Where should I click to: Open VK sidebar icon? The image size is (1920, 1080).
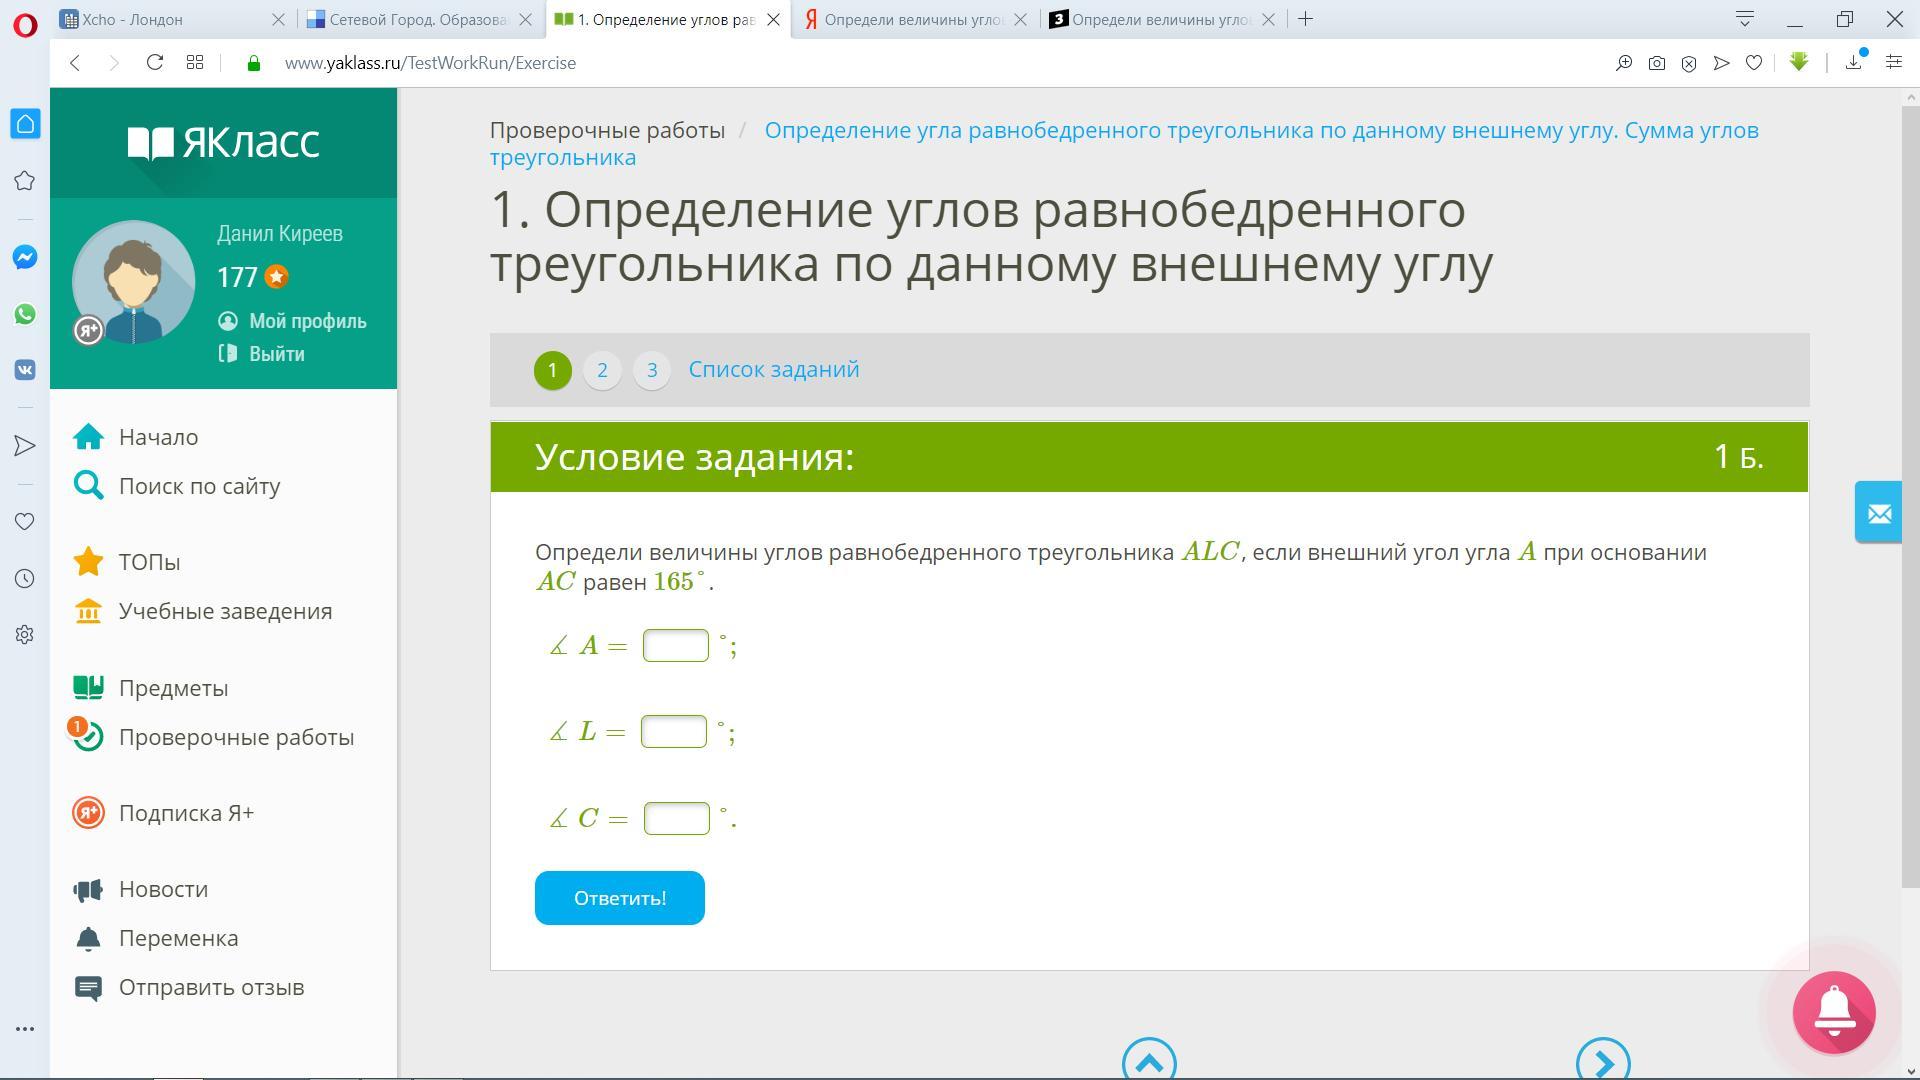[25, 370]
